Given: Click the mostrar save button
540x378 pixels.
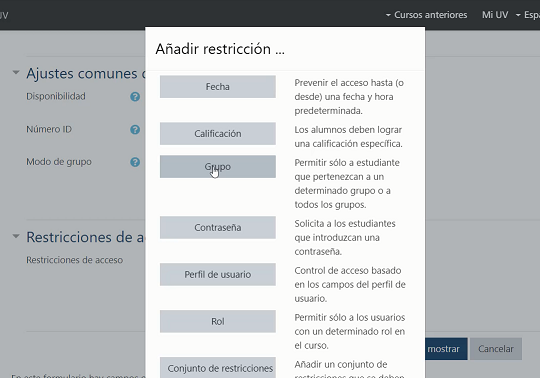Looking at the screenshot, I should (446, 349).
